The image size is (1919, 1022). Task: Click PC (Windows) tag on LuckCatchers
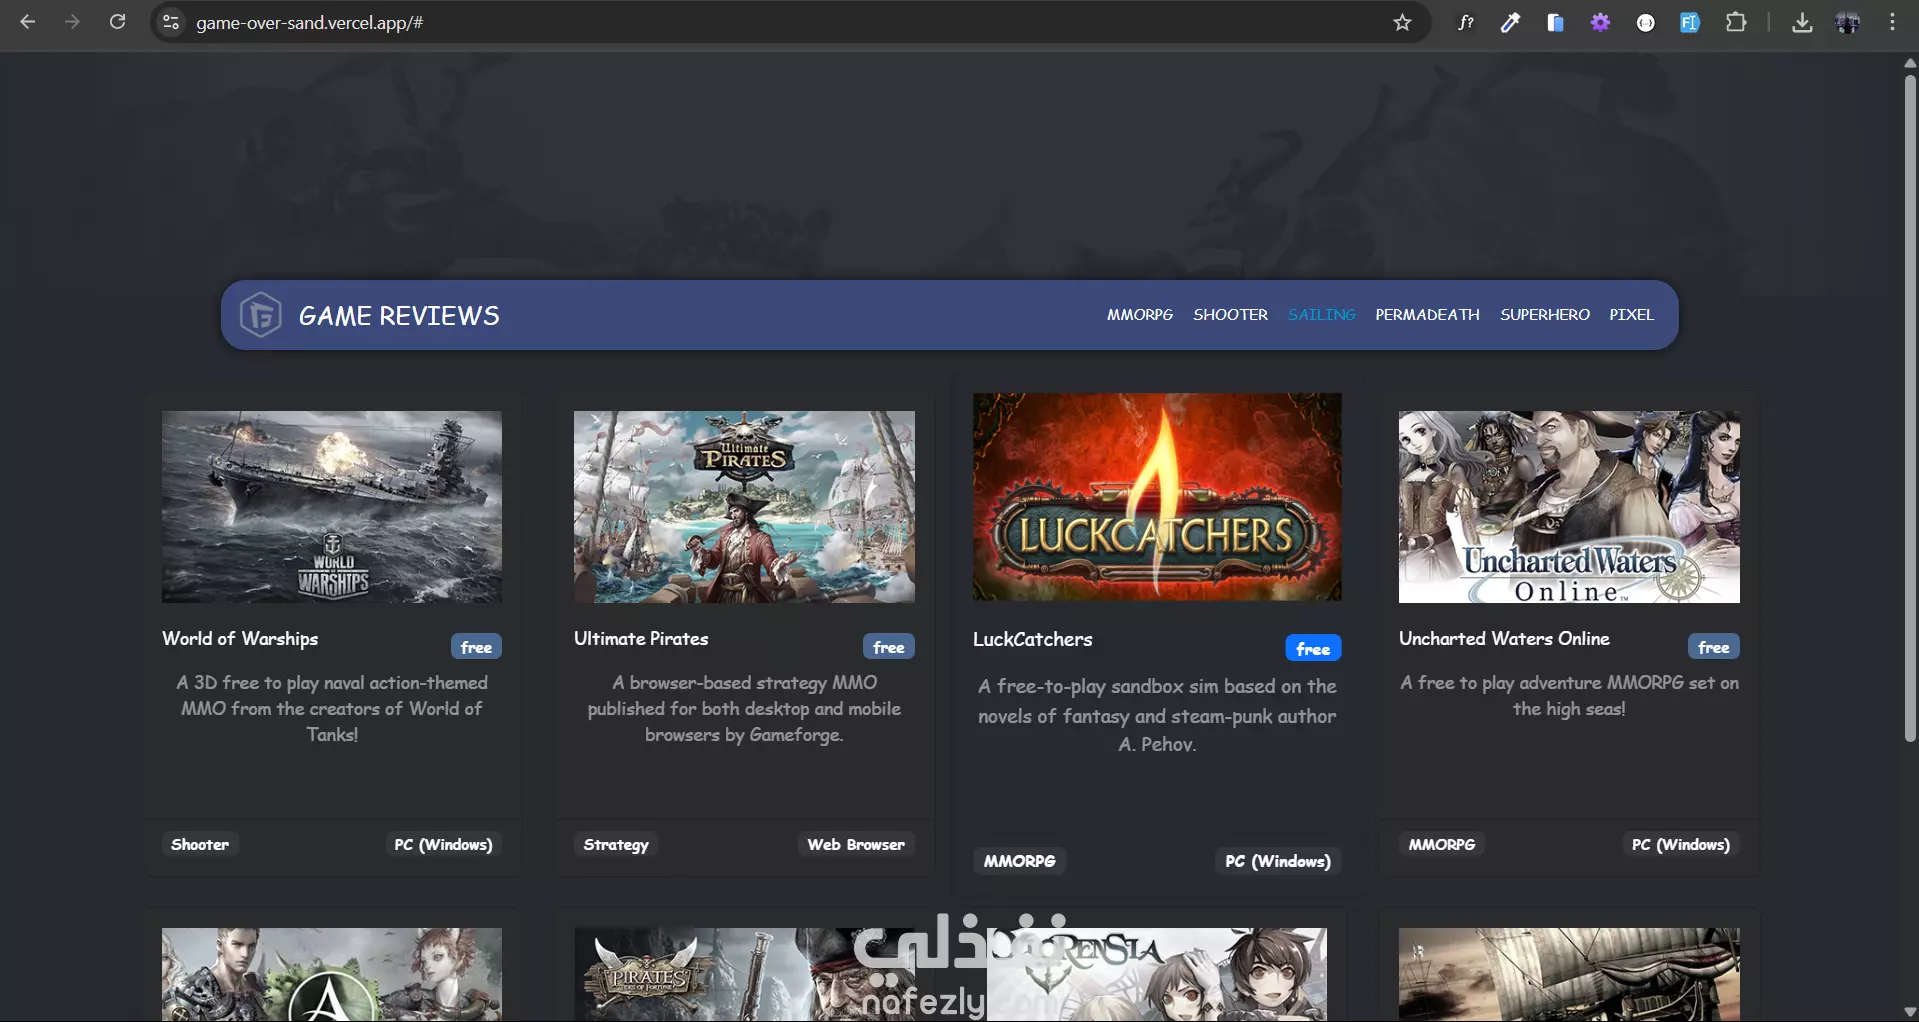pos(1278,861)
